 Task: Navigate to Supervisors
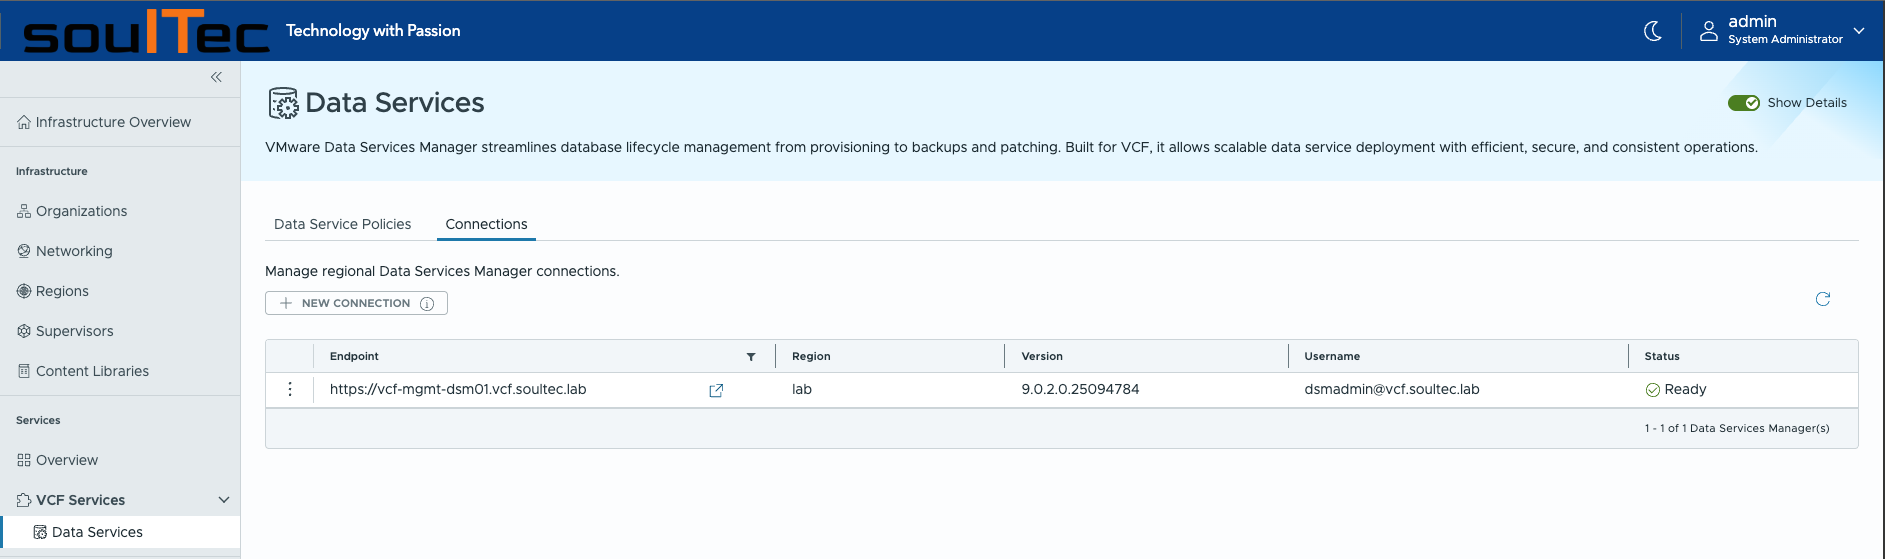pyautogui.click(x=74, y=331)
